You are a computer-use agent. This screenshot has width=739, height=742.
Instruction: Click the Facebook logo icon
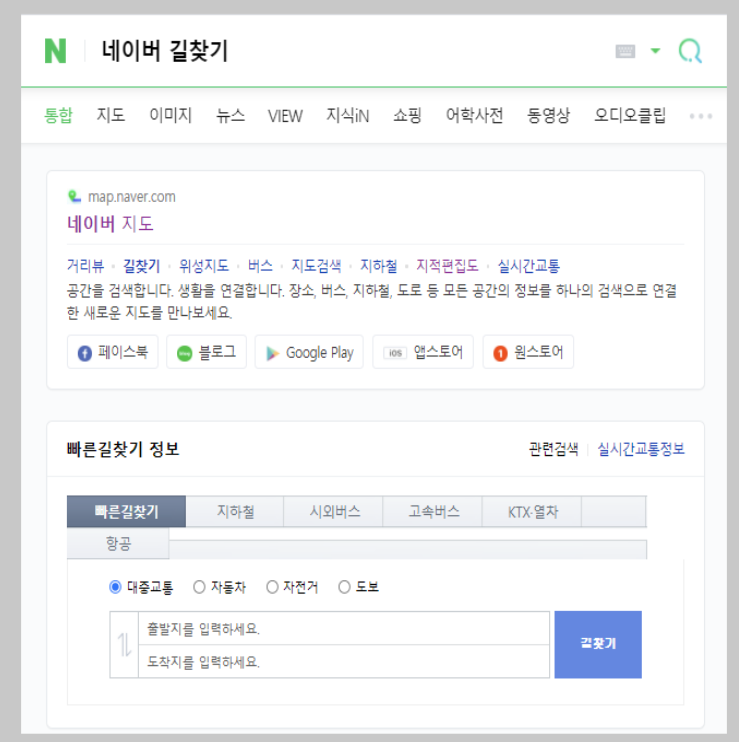[x=85, y=353]
